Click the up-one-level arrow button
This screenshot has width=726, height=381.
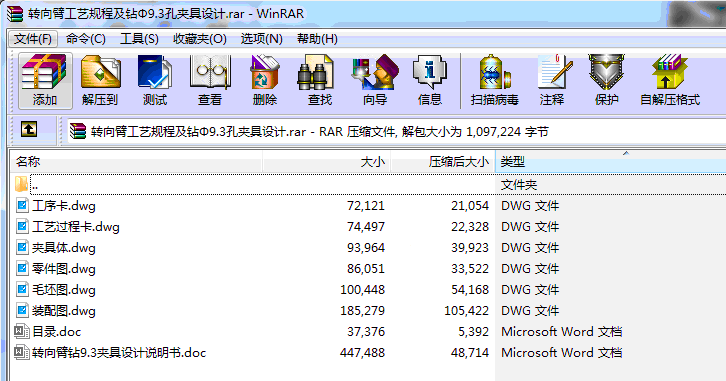(x=29, y=129)
